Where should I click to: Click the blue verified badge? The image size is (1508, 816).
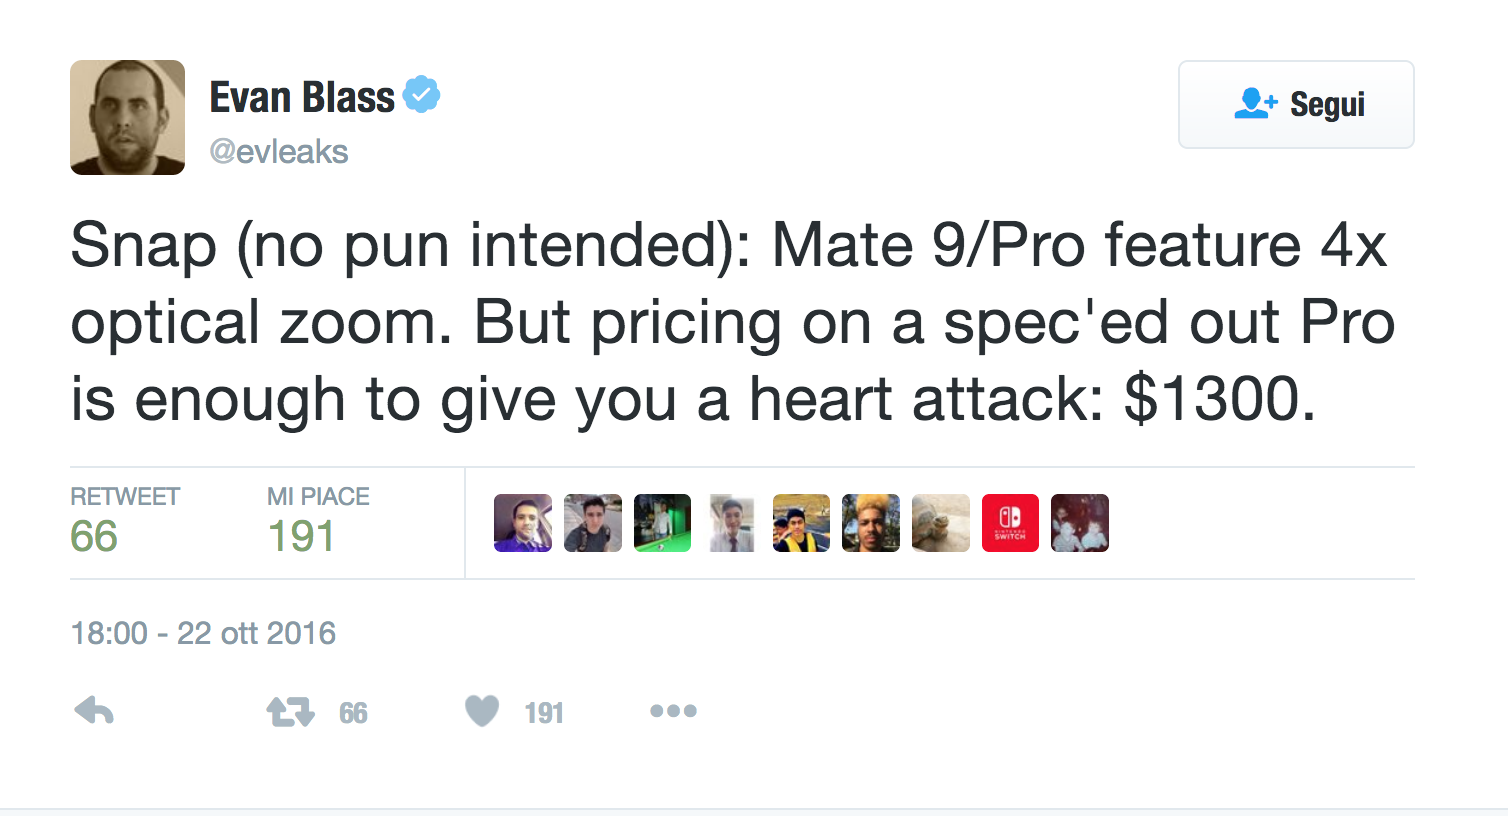click(x=421, y=95)
